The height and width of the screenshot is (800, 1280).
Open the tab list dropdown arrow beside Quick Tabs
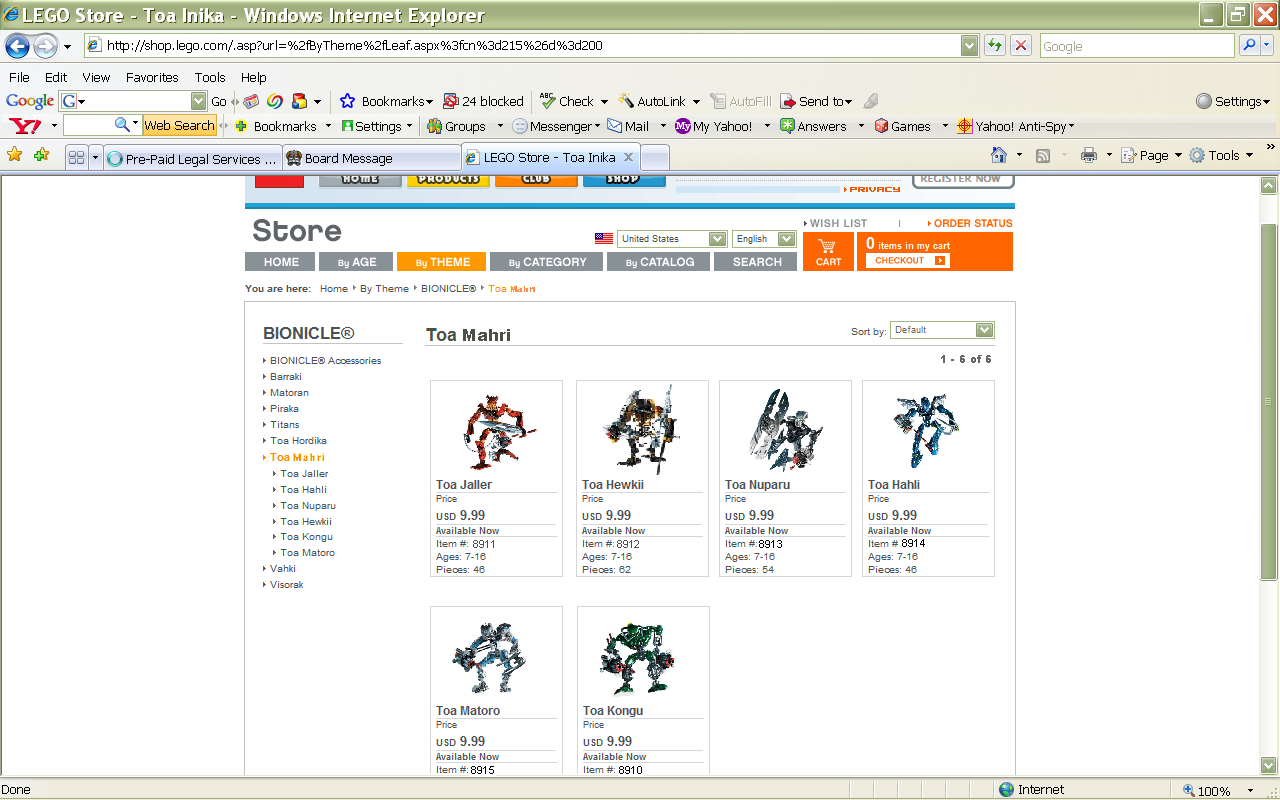tap(96, 158)
